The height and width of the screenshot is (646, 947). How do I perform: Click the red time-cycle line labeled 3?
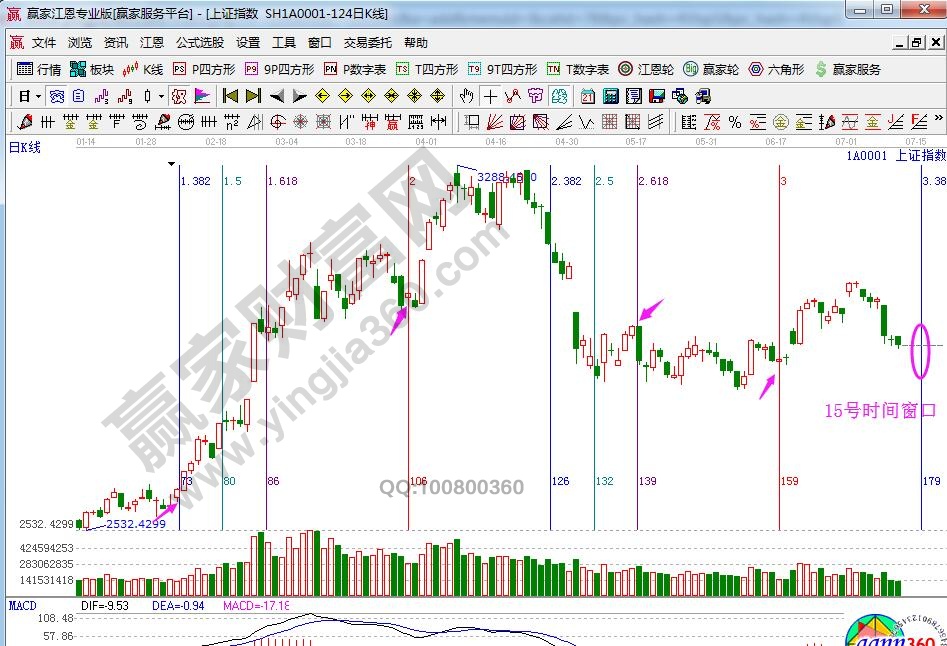pyautogui.click(x=779, y=300)
